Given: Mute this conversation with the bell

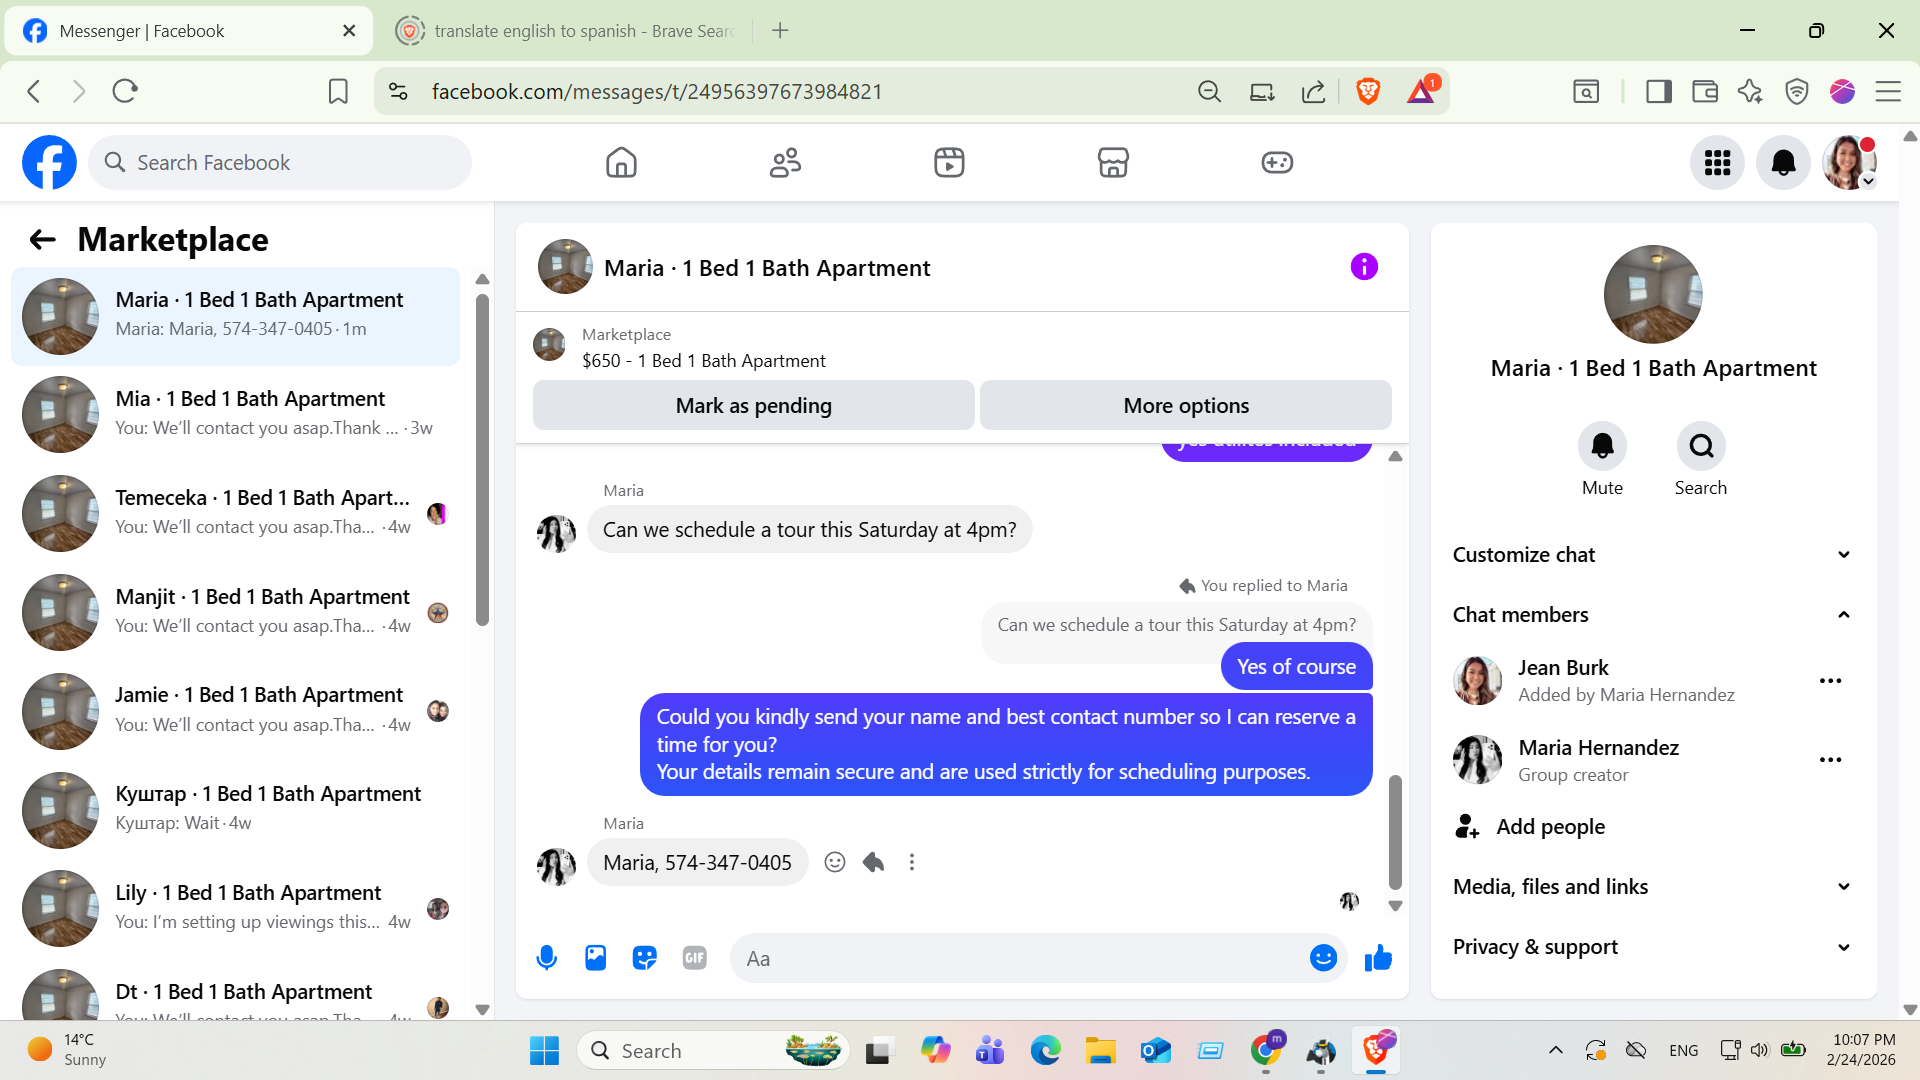Looking at the screenshot, I should (x=1602, y=446).
